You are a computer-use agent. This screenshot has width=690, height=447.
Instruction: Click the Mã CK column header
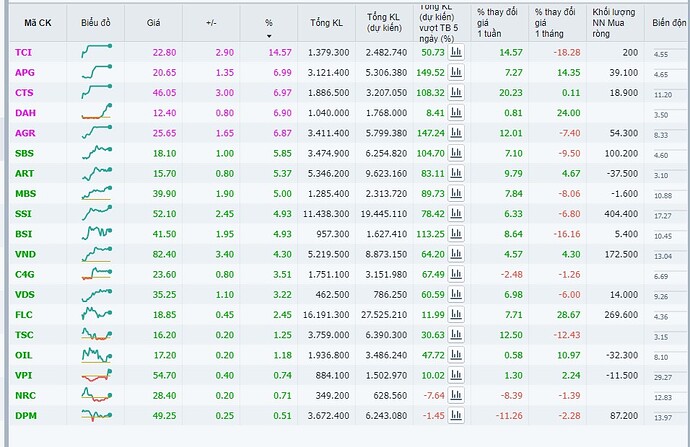coord(37,20)
